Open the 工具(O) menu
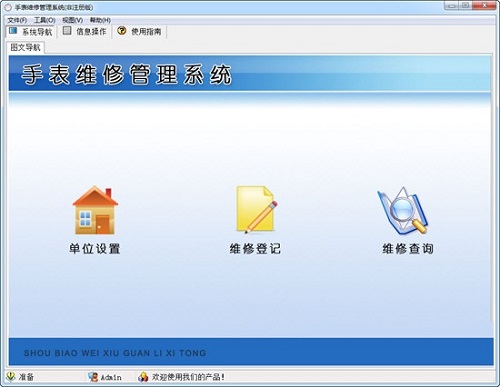This screenshot has width=500, height=387. pyautogui.click(x=45, y=20)
